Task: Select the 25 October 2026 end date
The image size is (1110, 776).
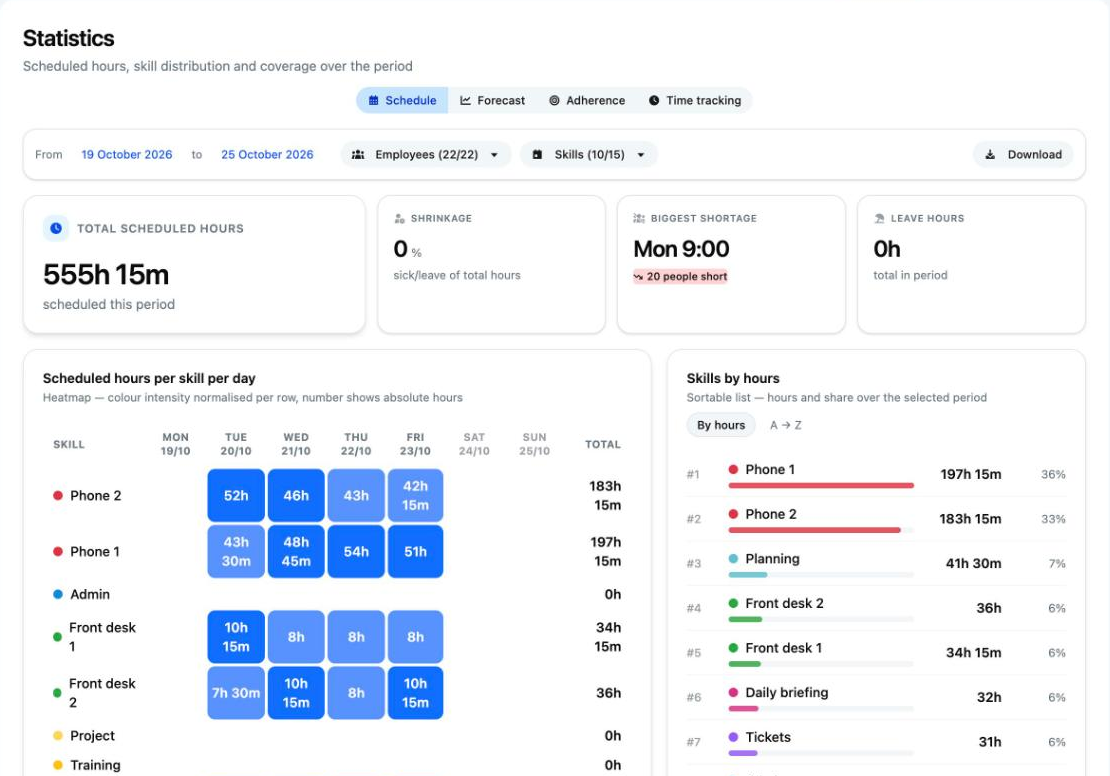Action: pos(267,154)
